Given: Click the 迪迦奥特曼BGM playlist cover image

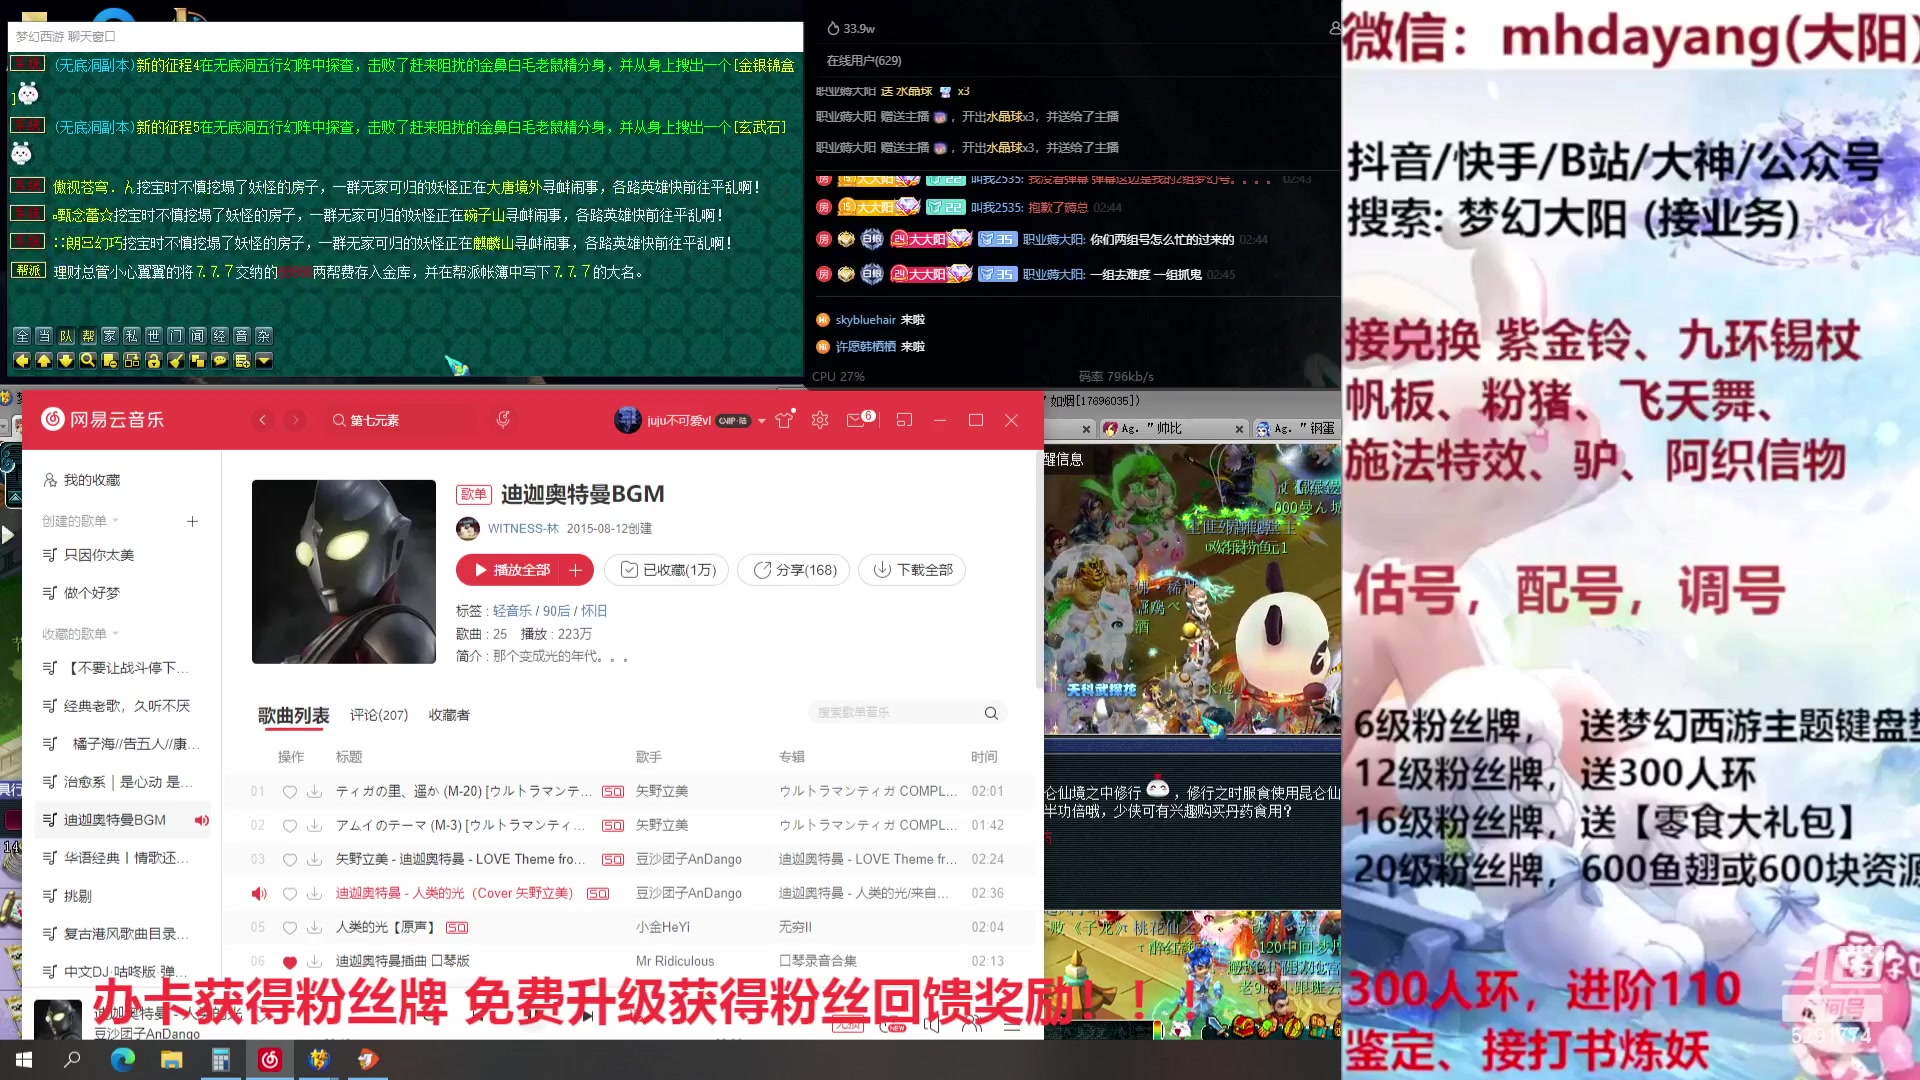Looking at the screenshot, I should [344, 572].
